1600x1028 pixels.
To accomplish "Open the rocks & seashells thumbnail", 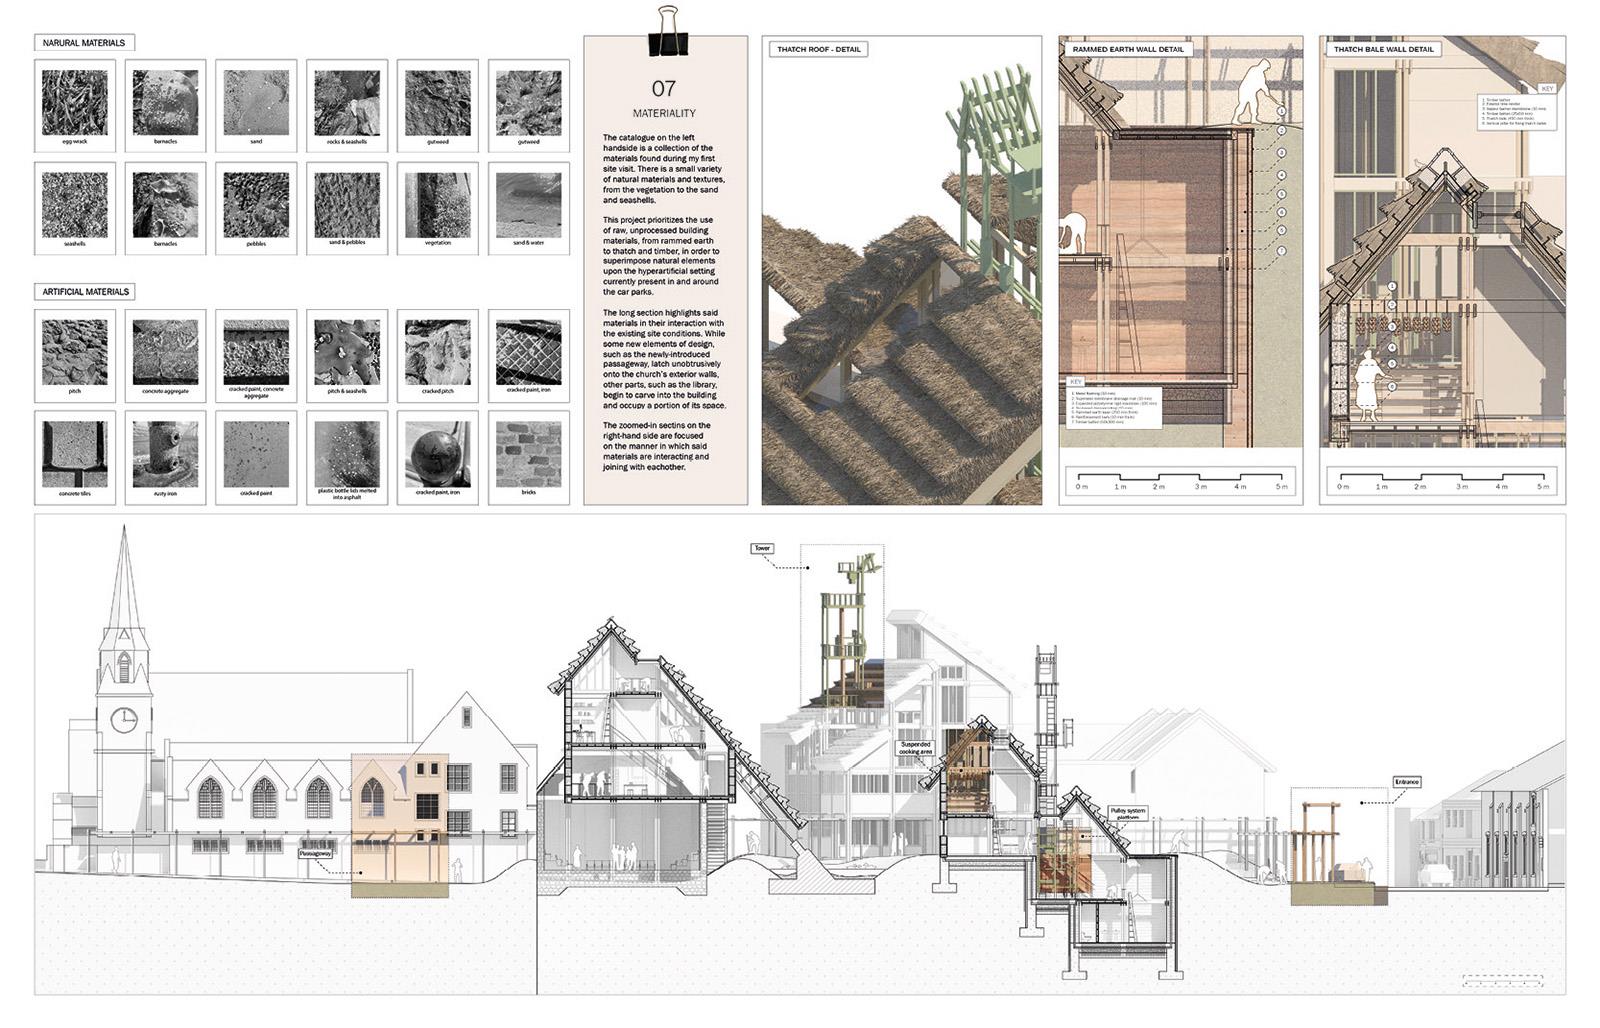I will coord(347,103).
